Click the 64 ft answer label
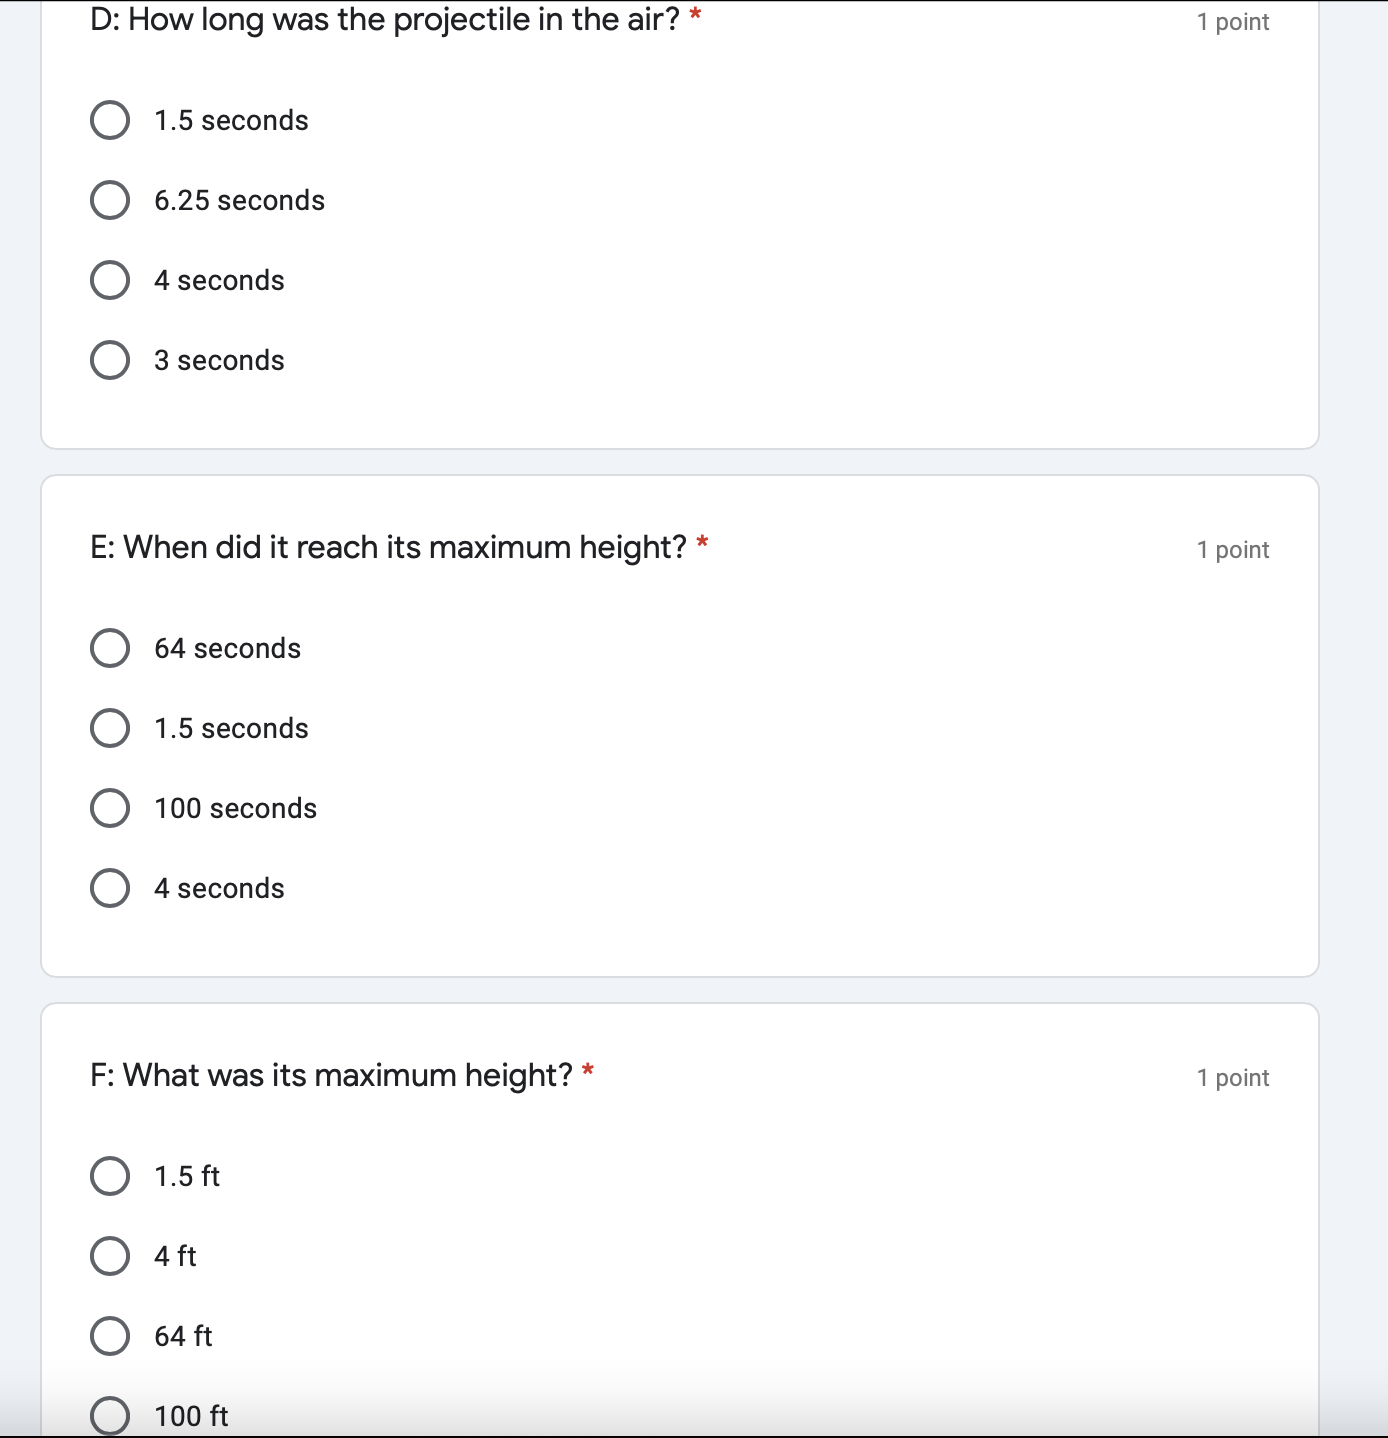The height and width of the screenshot is (1438, 1388). click(183, 1337)
